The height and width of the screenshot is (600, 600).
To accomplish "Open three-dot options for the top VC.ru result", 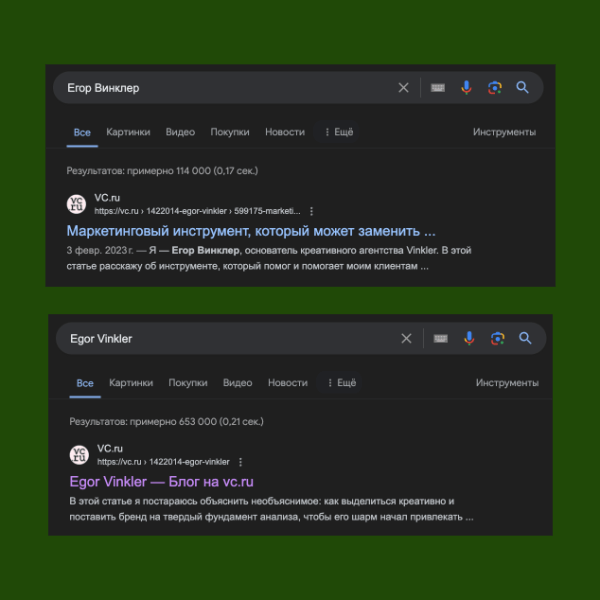I will tap(312, 211).
